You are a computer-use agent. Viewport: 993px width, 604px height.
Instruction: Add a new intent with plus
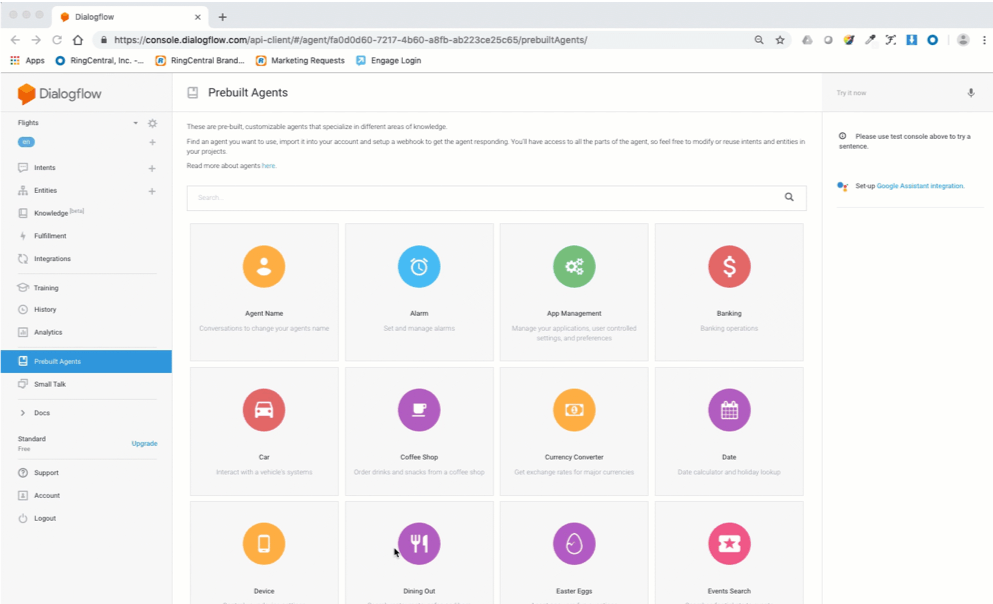(152, 168)
